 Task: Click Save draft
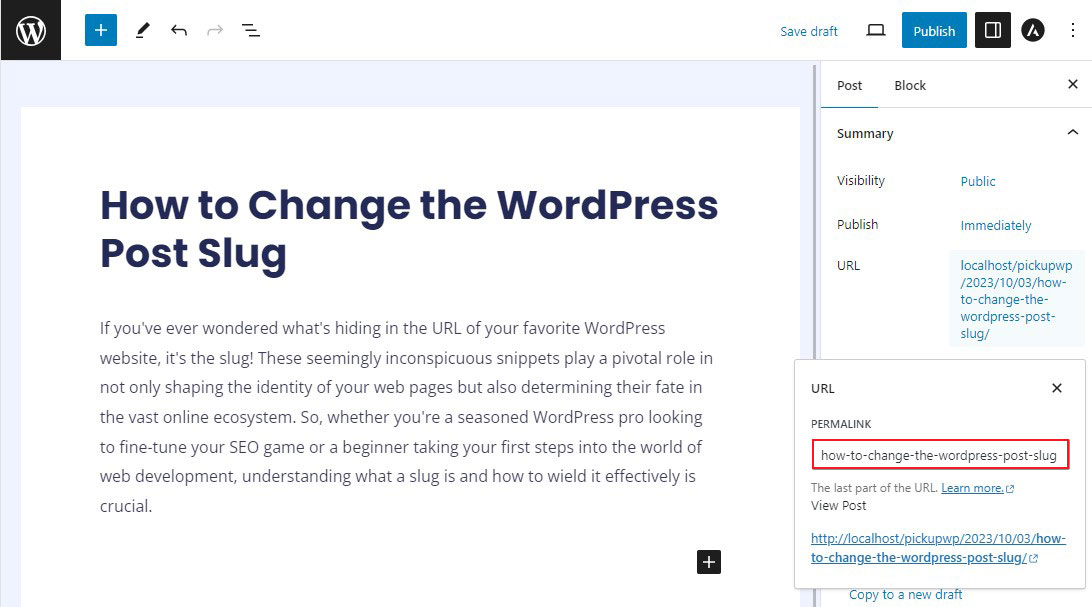tap(809, 31)
